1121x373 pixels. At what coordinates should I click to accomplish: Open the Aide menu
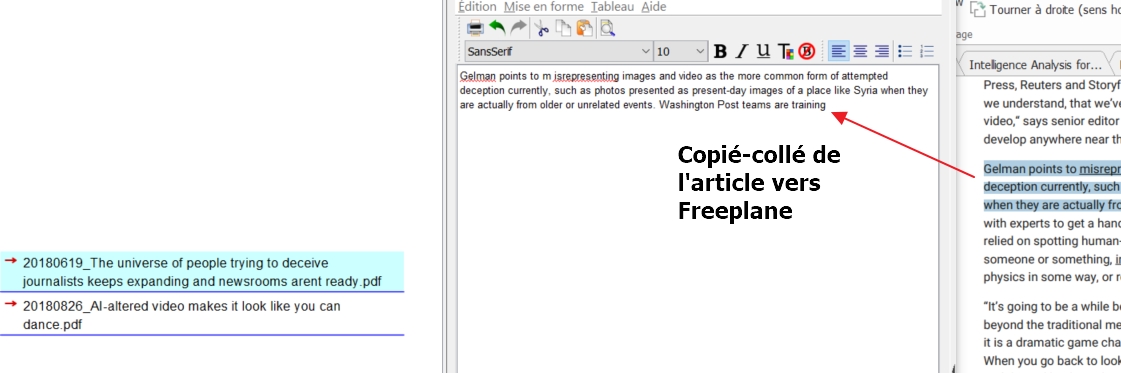click(653, 7)
